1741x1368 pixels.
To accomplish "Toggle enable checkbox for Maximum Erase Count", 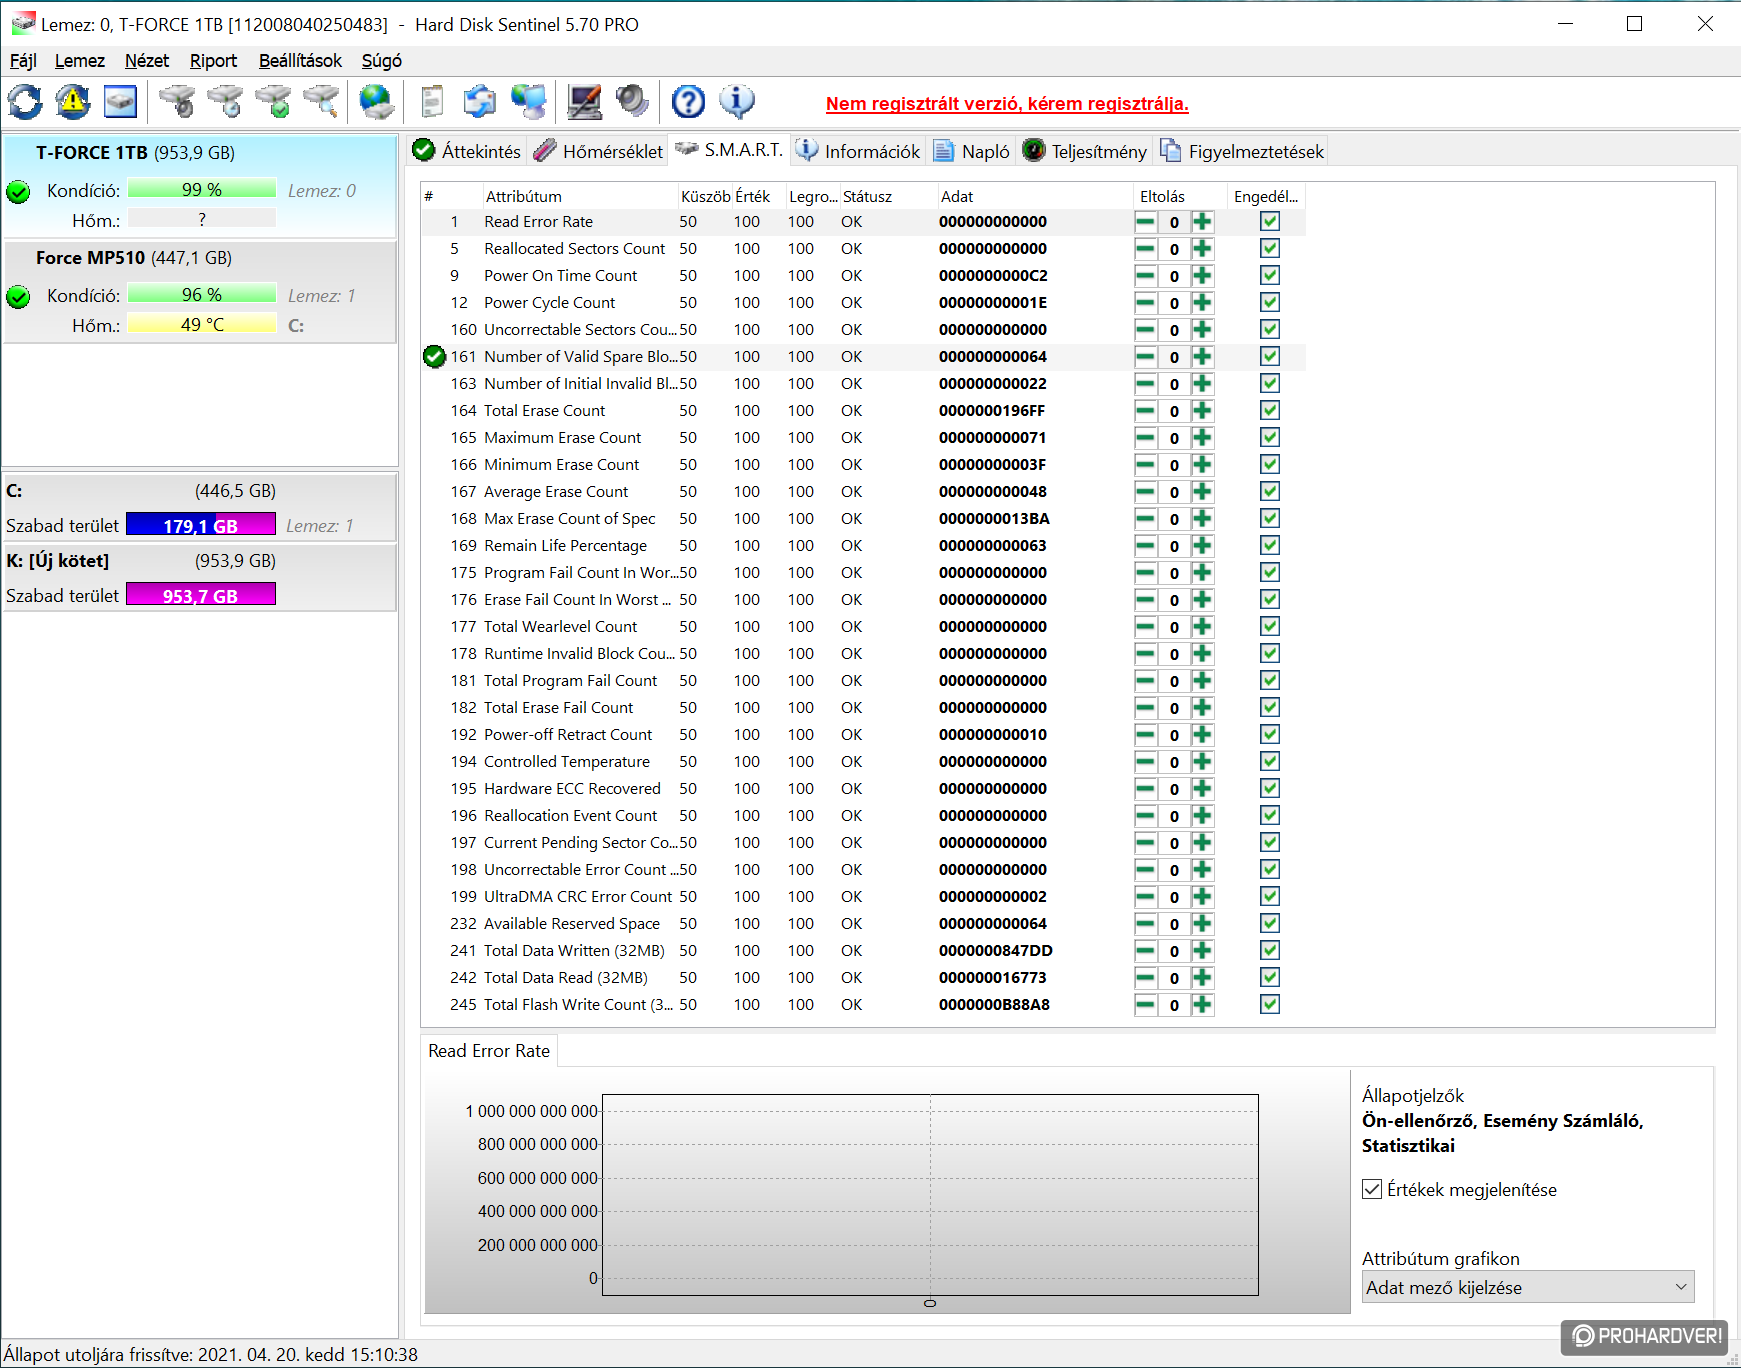I will (x=1270, y=437).
